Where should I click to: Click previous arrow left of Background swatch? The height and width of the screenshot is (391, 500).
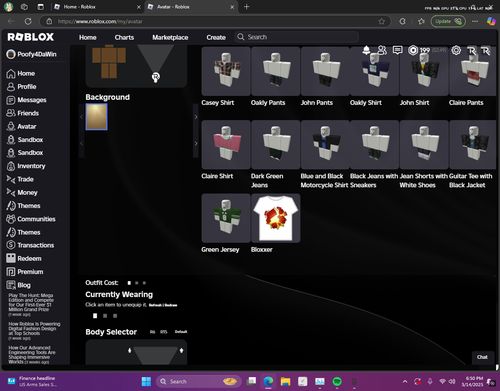click(81, 117)
